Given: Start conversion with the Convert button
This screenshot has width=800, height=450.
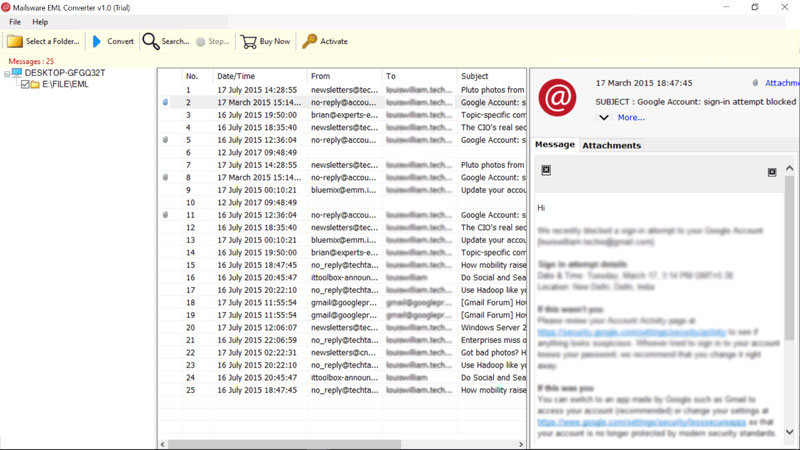Looking at the screenshot, I should (113, 41).
